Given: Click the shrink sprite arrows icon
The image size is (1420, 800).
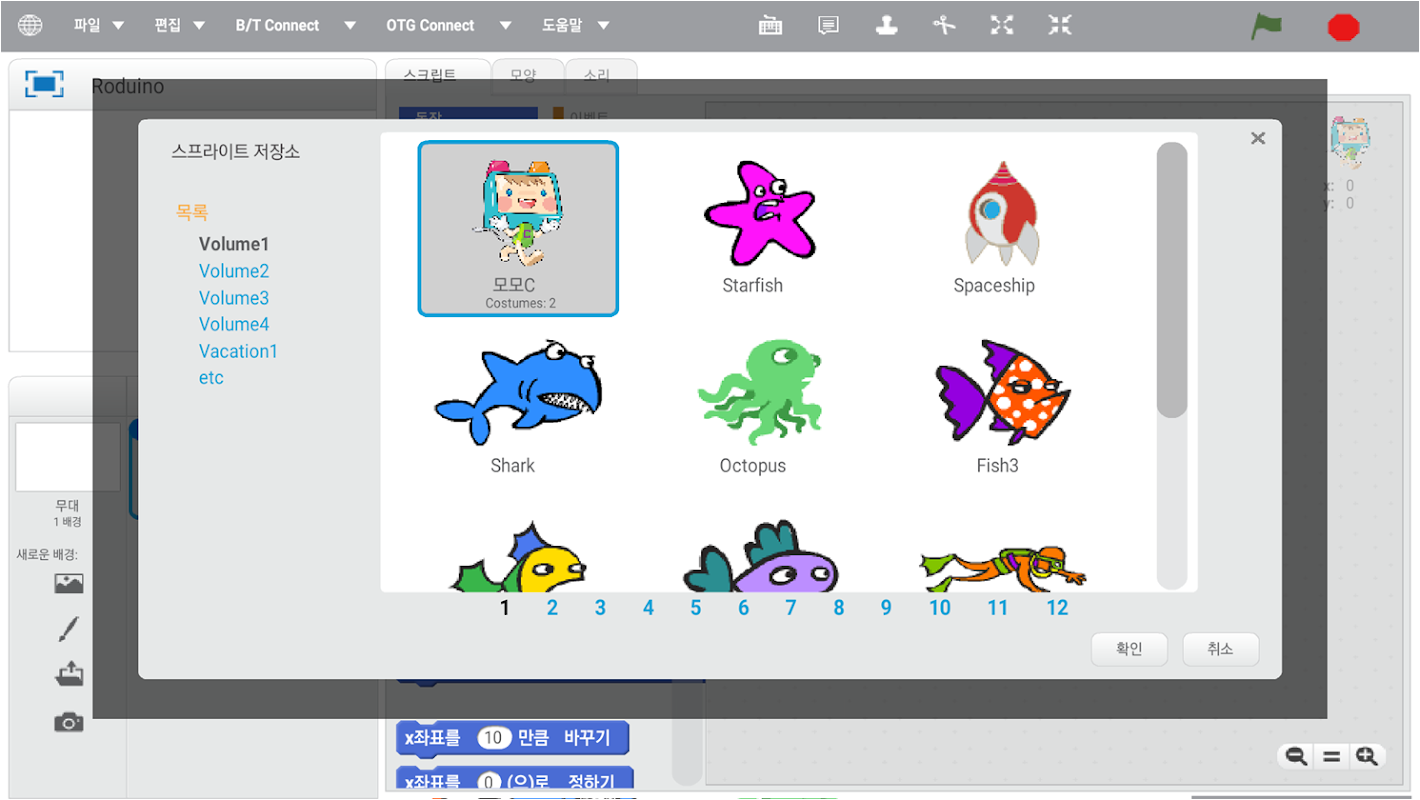Looking at the screenshot, I should (1060, 26).
